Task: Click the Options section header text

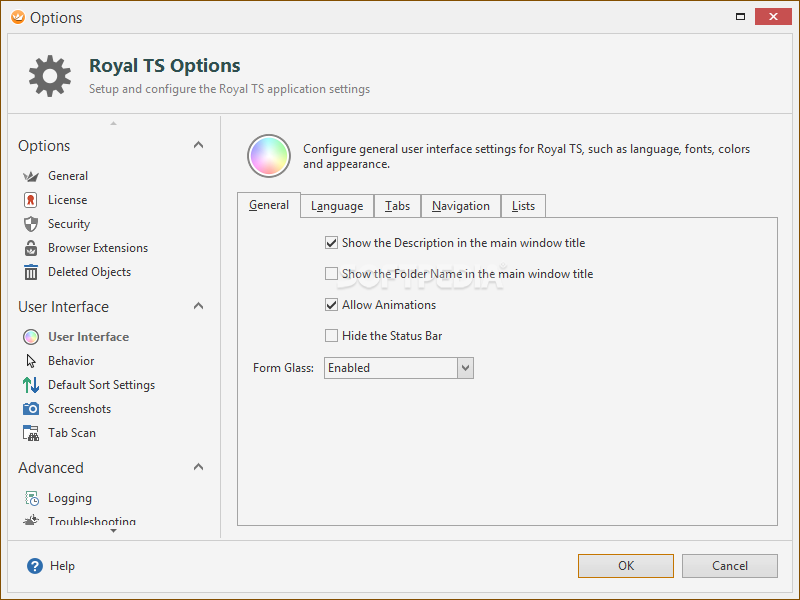Action: pos(44,146)
